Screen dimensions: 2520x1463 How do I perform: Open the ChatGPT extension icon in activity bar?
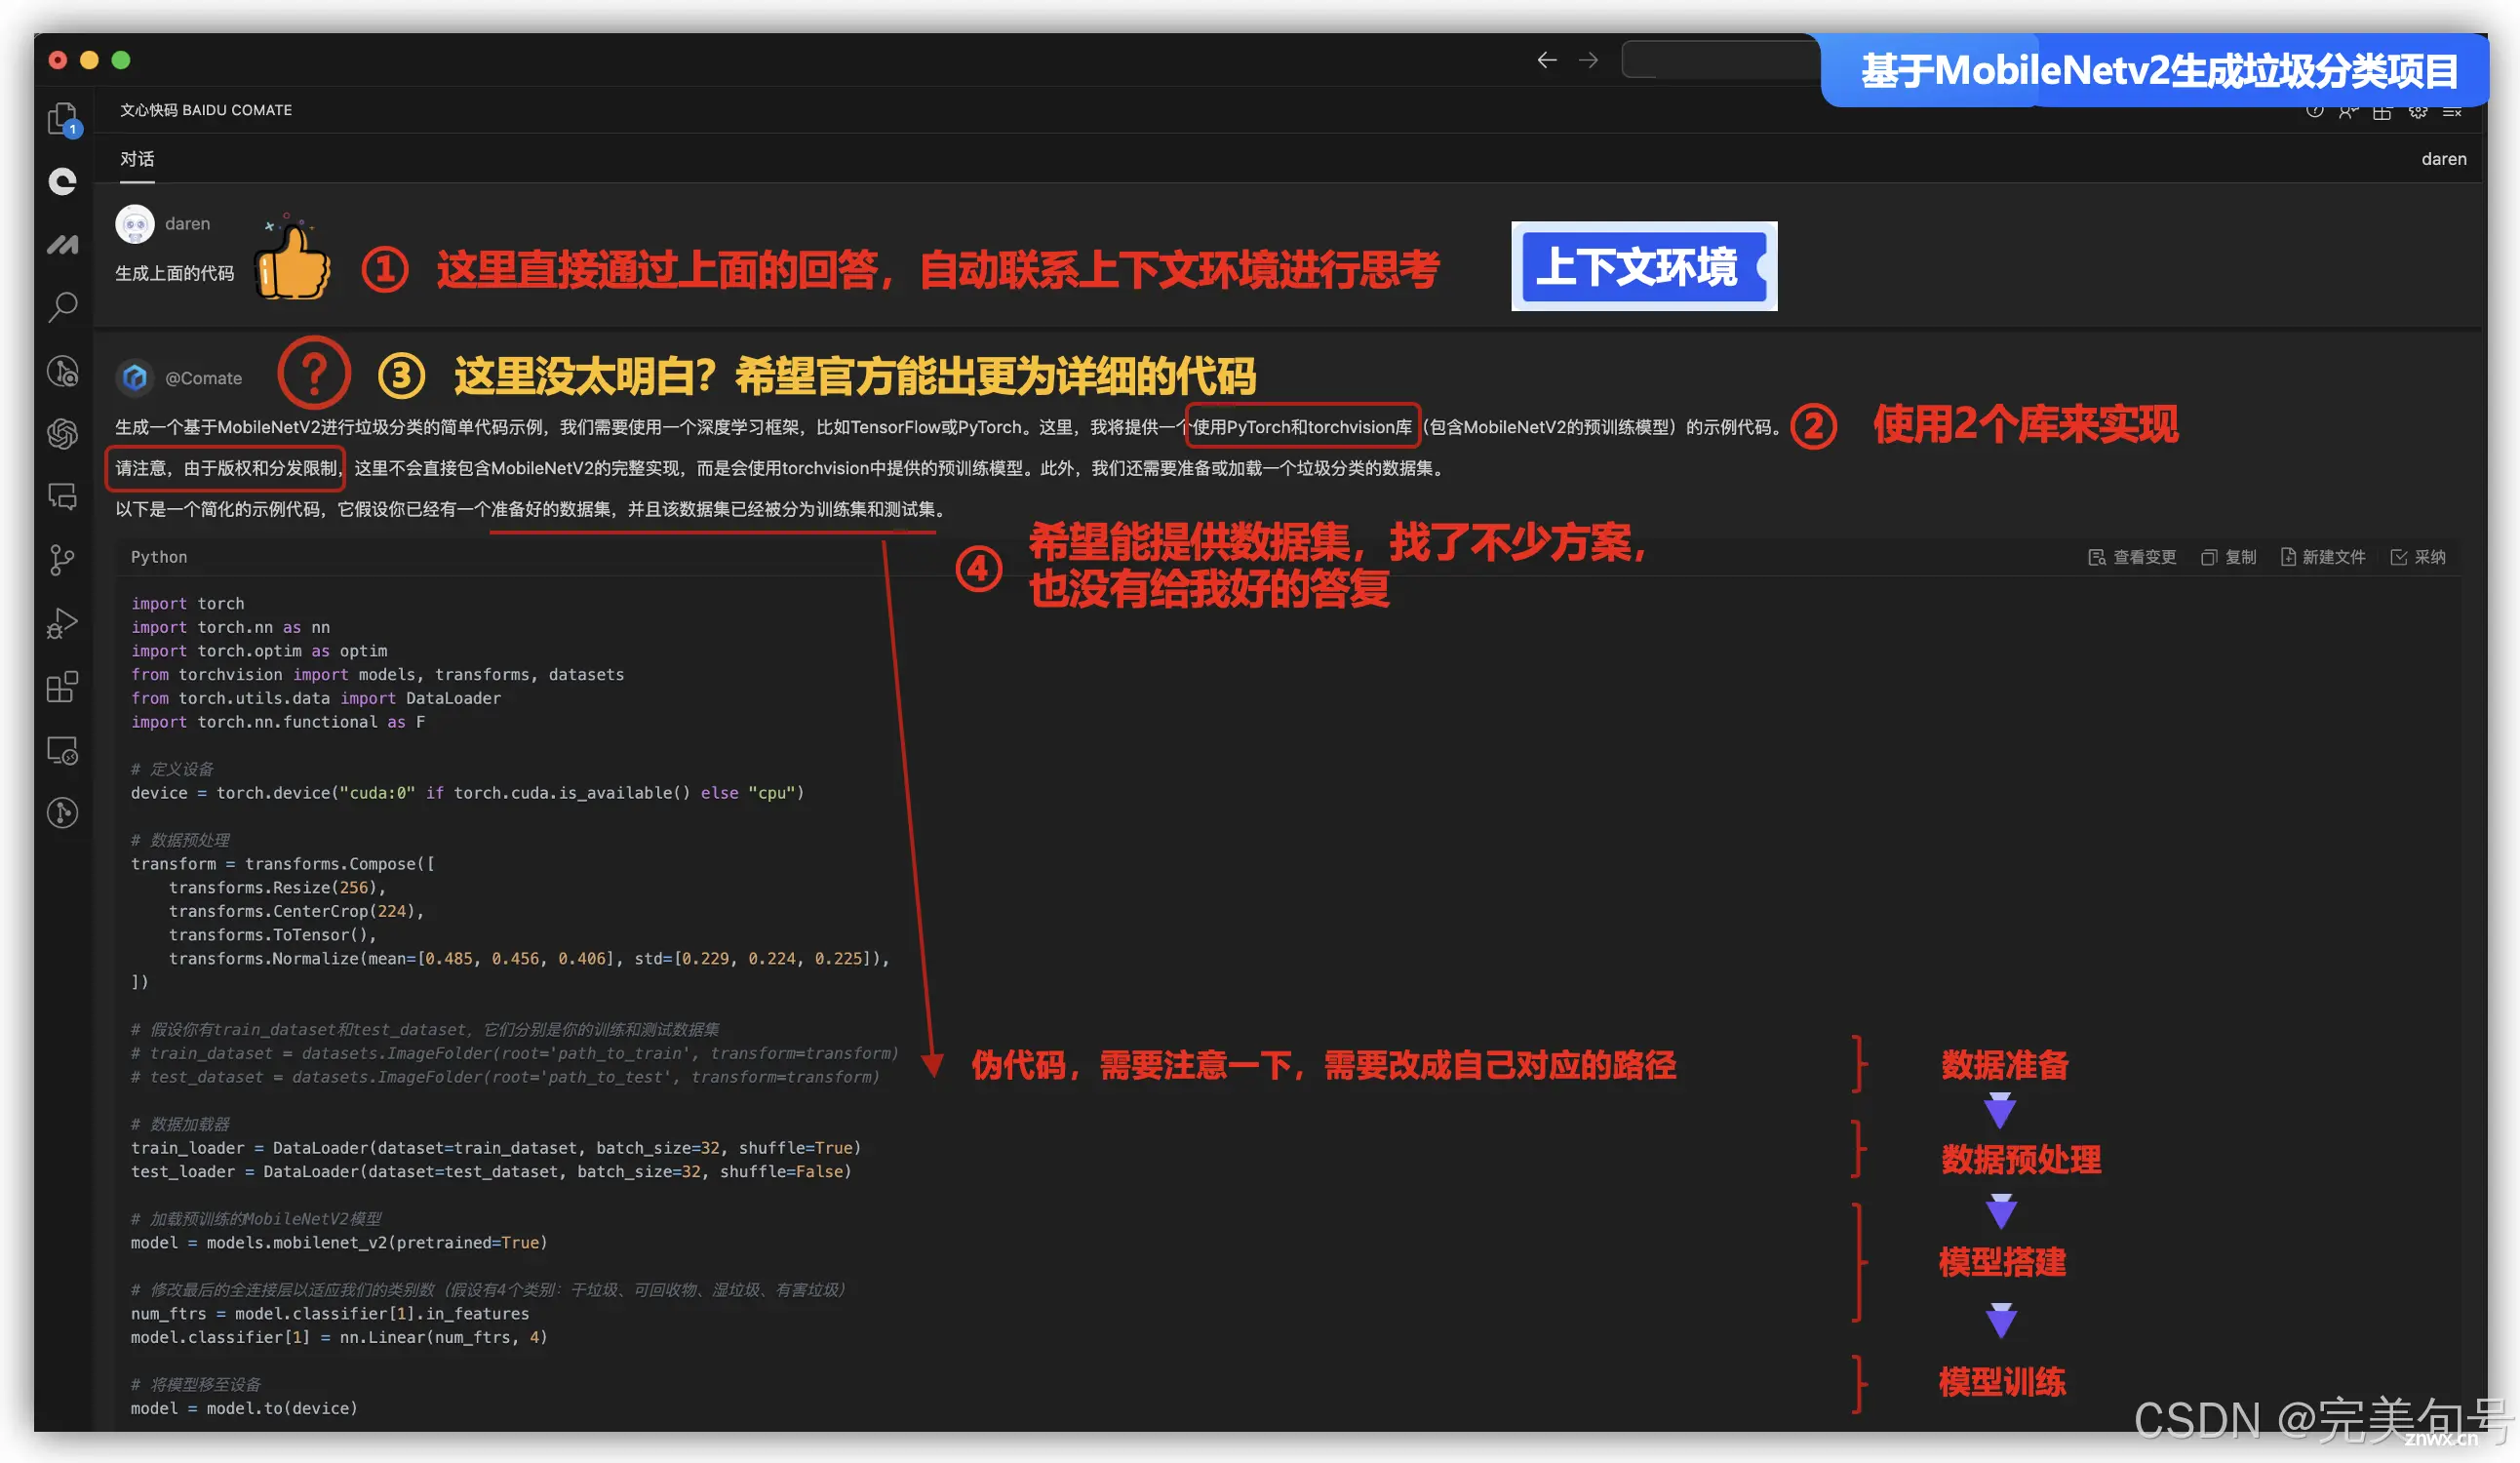(x=63, y=433)
